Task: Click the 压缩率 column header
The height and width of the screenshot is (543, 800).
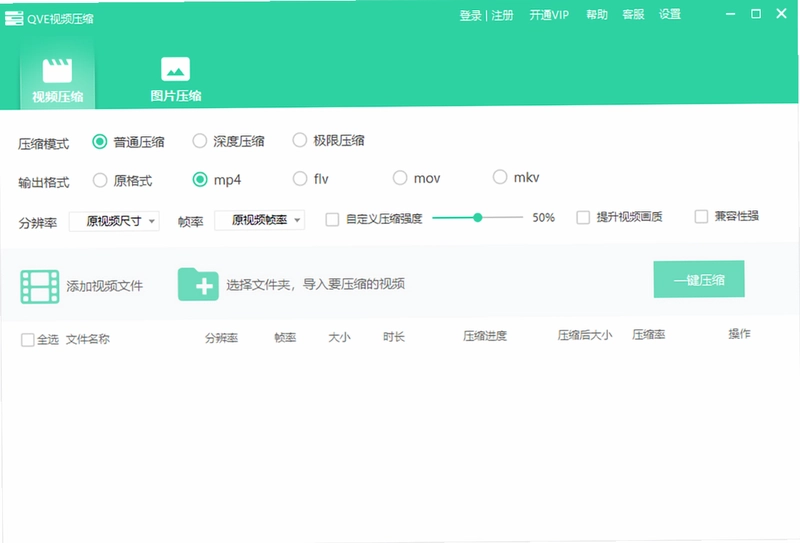Action: pyautogui.click(x=648, y=334)
